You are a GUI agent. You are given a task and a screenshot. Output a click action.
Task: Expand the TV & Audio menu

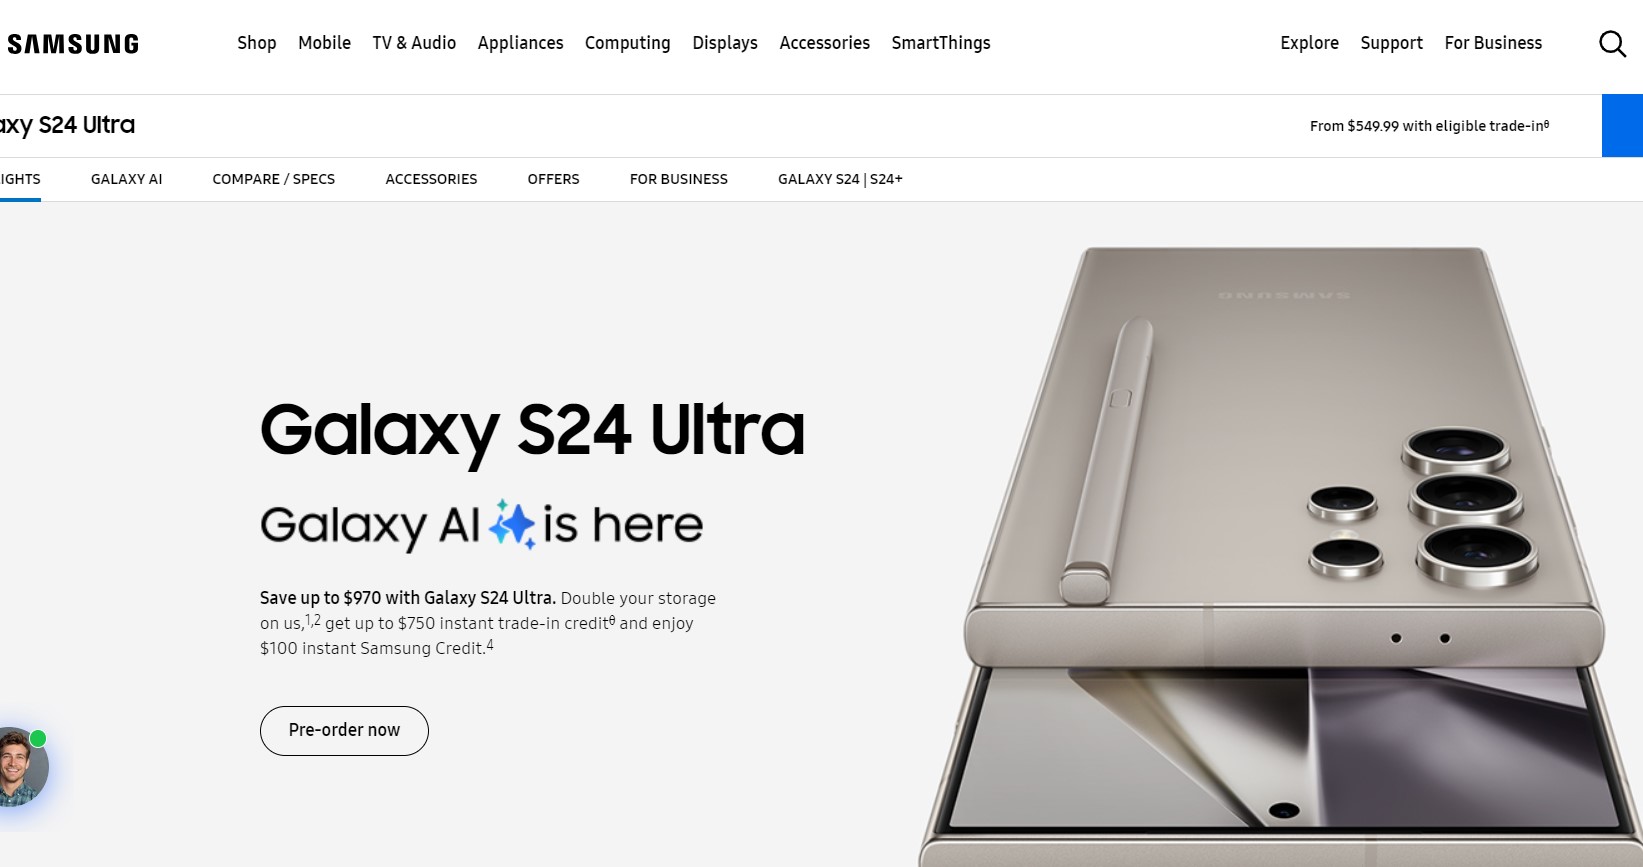(414, 43)
